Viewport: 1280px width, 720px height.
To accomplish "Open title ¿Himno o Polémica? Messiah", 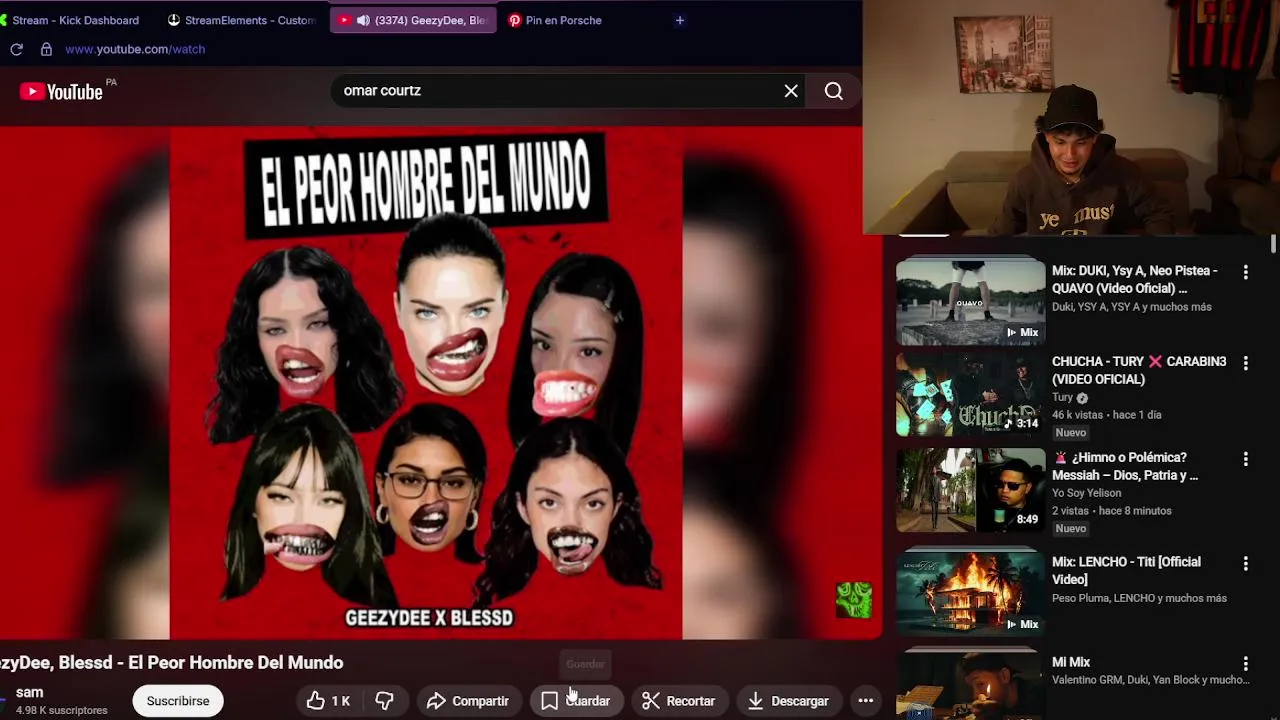I will (x=1125, y=466).
